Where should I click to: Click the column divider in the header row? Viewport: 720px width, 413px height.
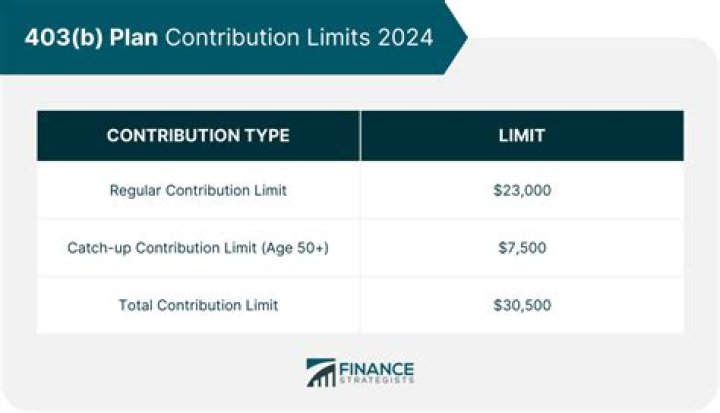click(360, 135)
